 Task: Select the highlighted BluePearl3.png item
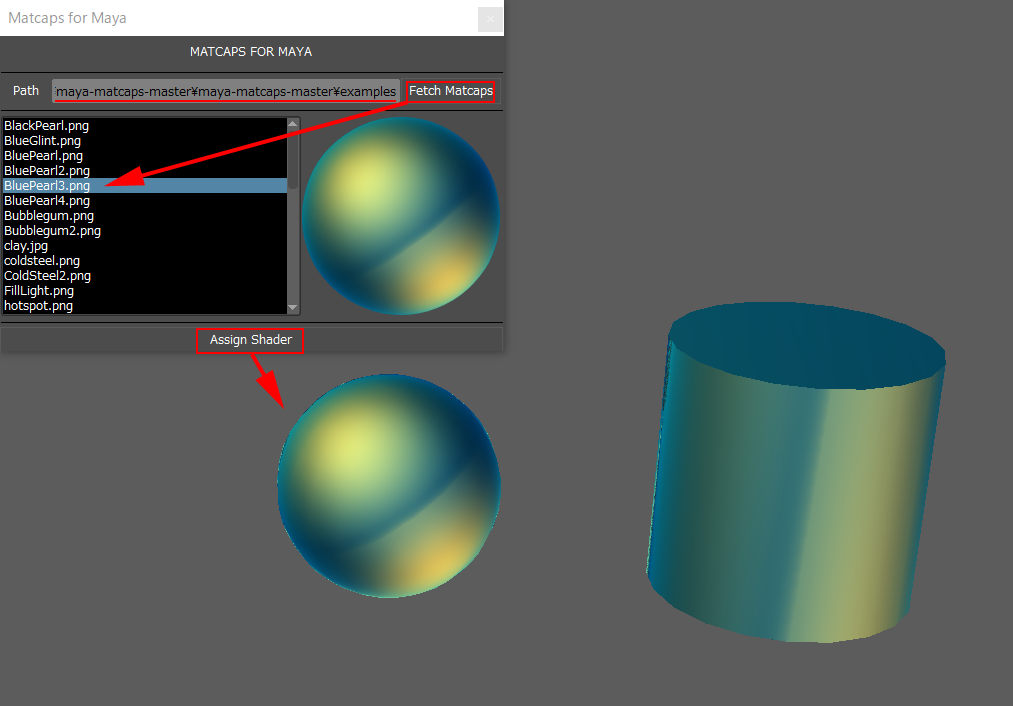pos(47,186)
